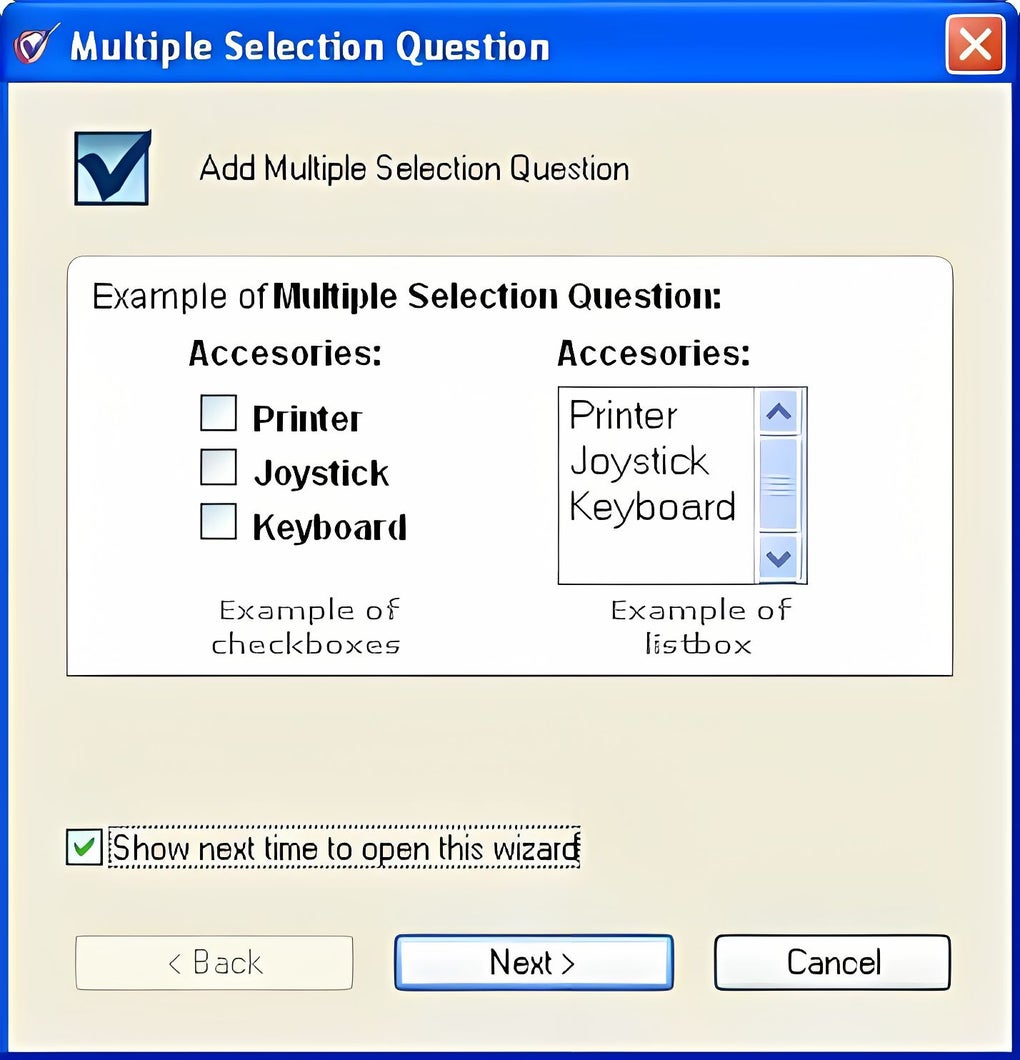Tick the Joystick checkbox
This screenshot has height=1060, width=1020.
(x=219, y=467)
